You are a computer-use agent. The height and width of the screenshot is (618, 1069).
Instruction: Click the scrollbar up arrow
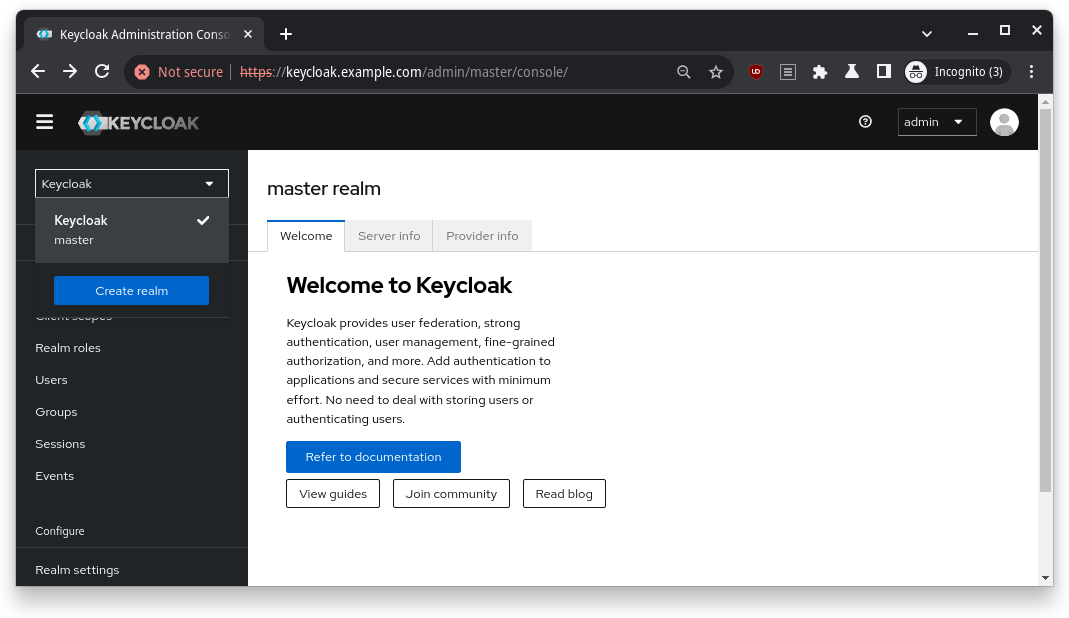coord(1045,102)
